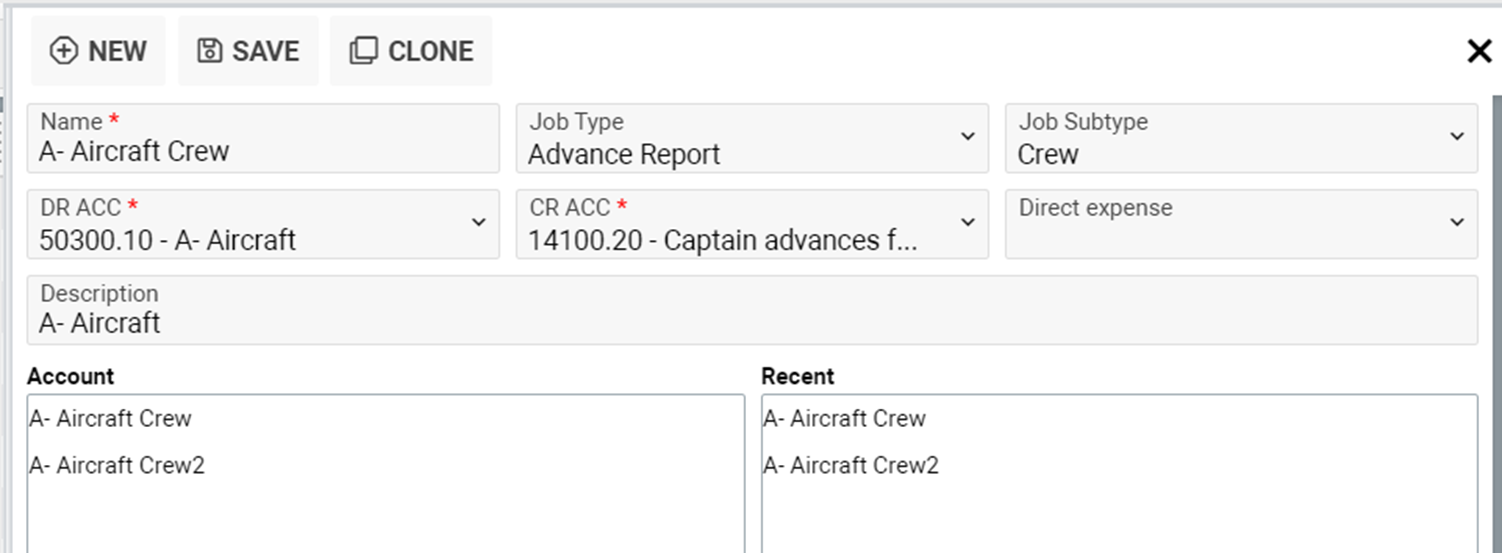Click the Advance Report job type value

pyautogui.click(x=624, y=154)
